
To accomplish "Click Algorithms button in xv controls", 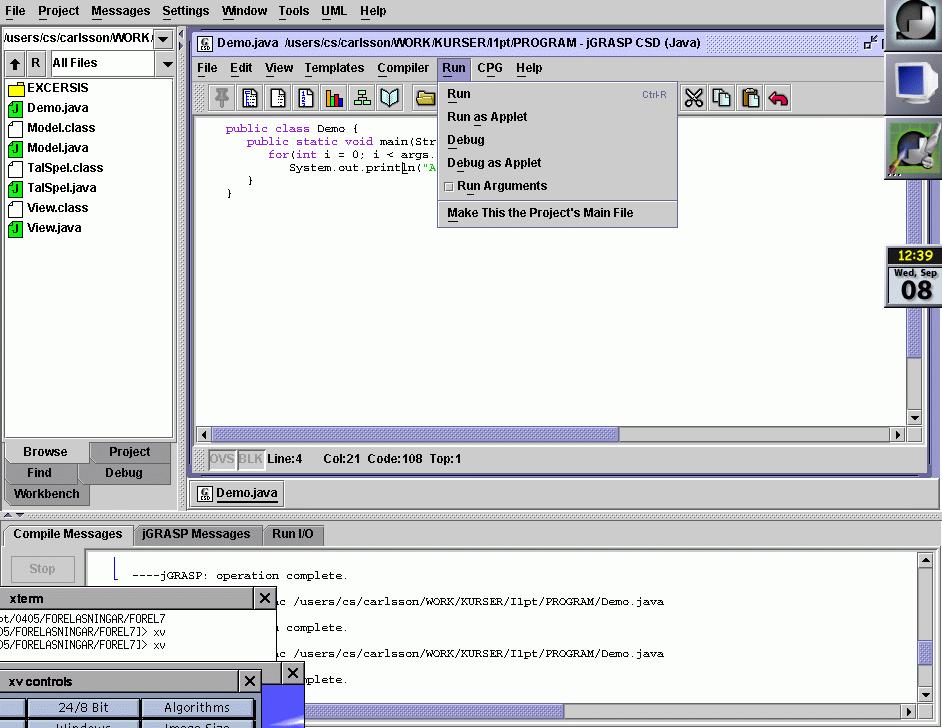I will tap(197, 708).
